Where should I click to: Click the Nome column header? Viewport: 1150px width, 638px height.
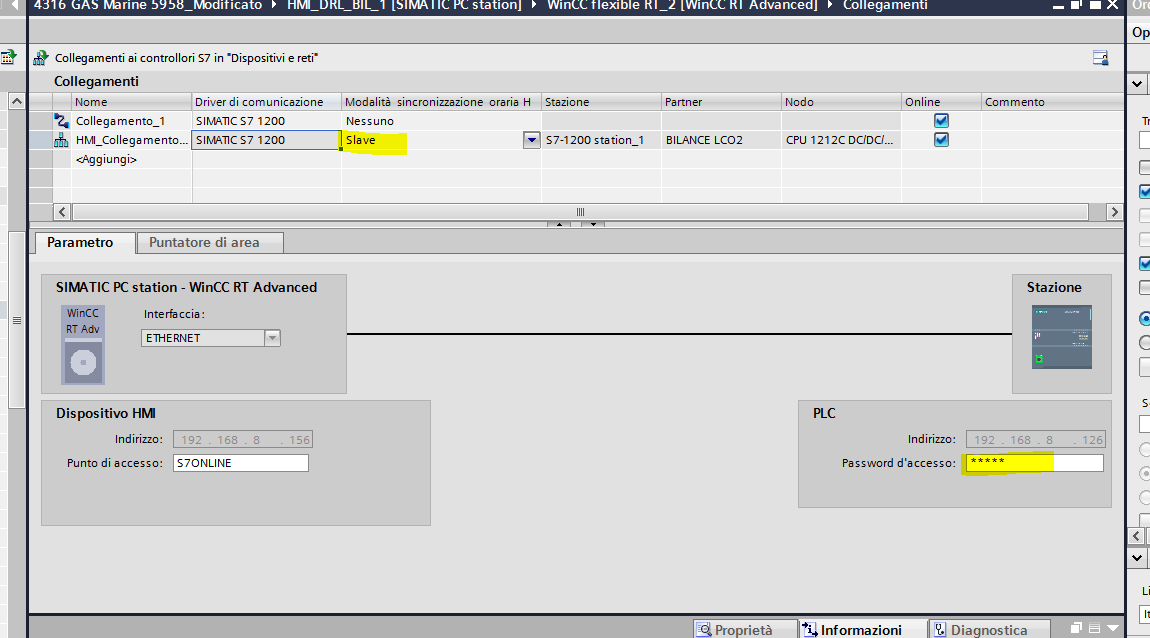point(132,102)
